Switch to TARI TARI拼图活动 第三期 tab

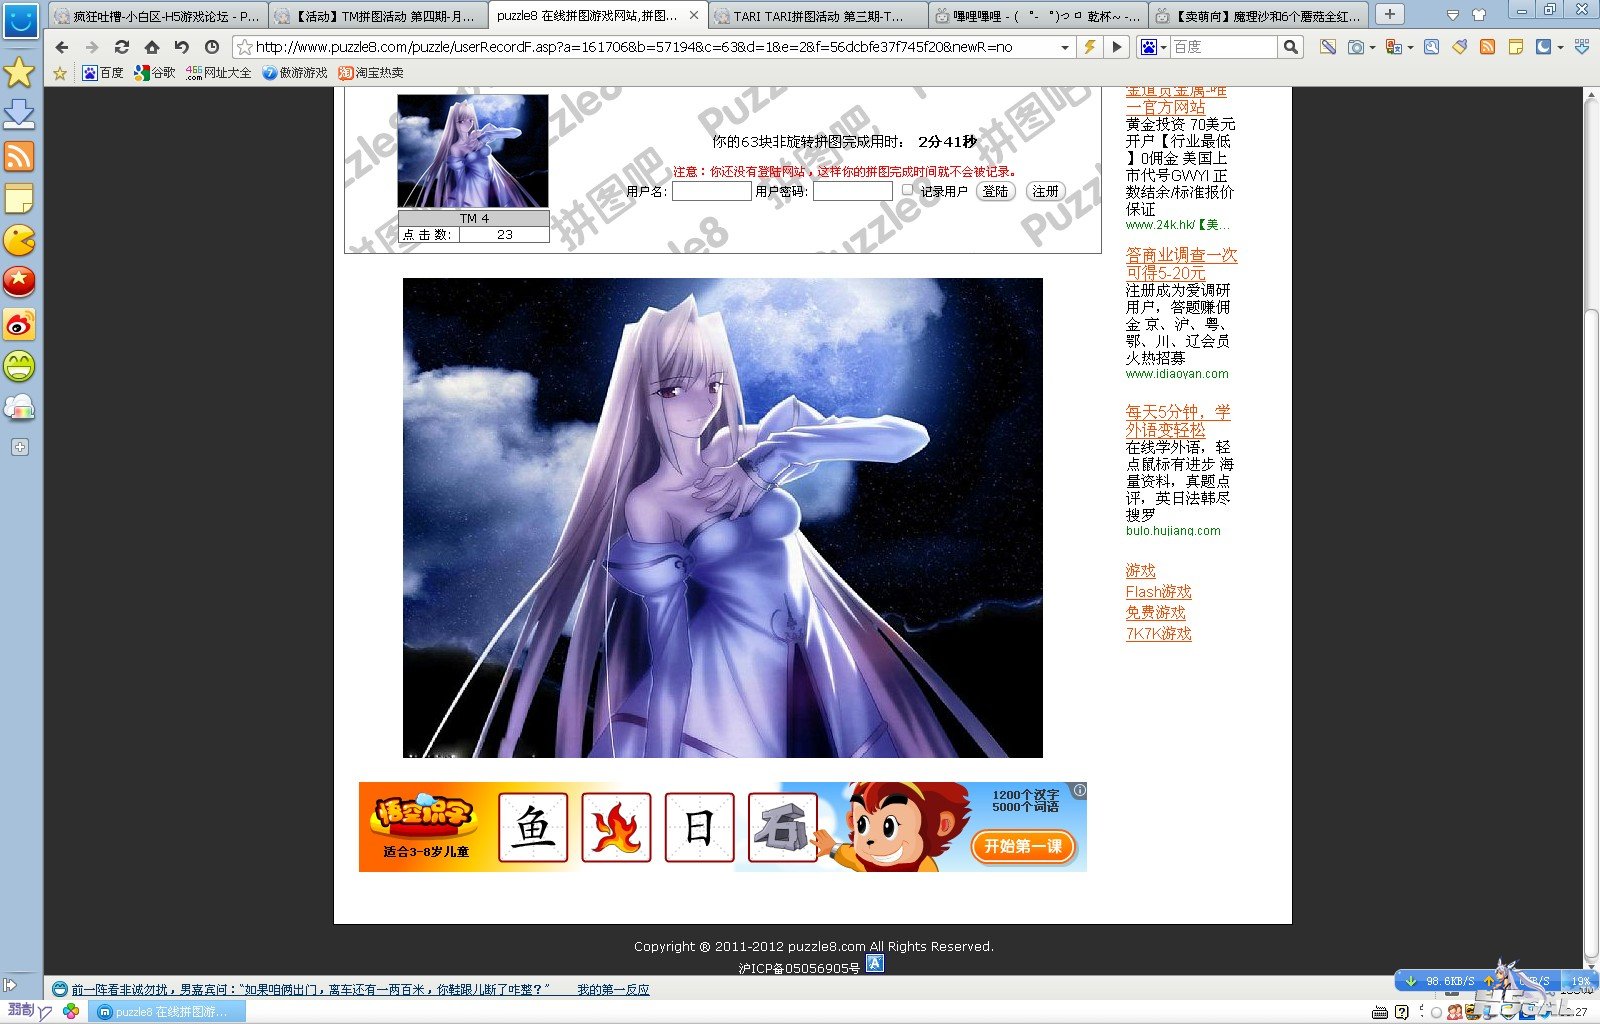pyautogui.click(x=818, y=16)
